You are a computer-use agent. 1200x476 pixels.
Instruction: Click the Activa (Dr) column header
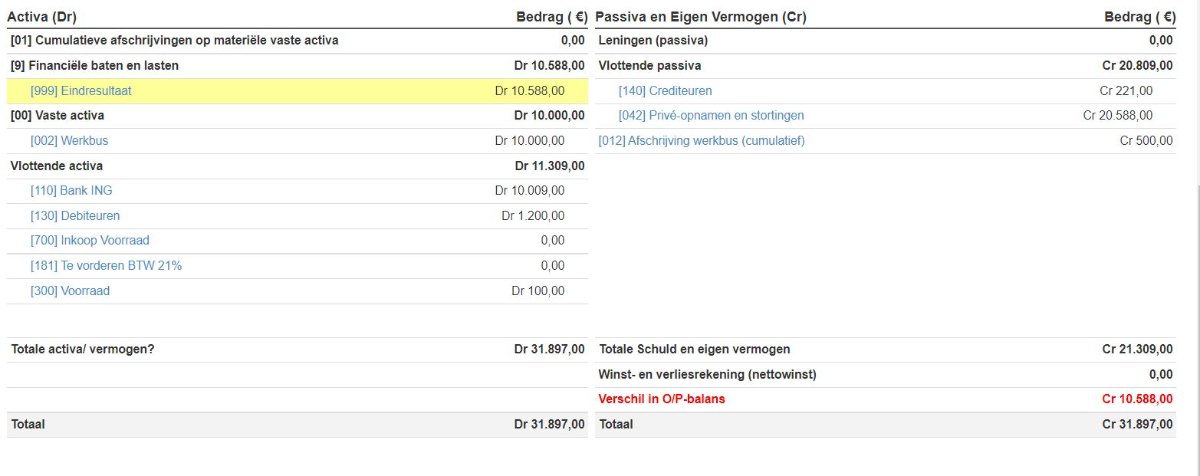pyautogui.click(x=42, y=17)
